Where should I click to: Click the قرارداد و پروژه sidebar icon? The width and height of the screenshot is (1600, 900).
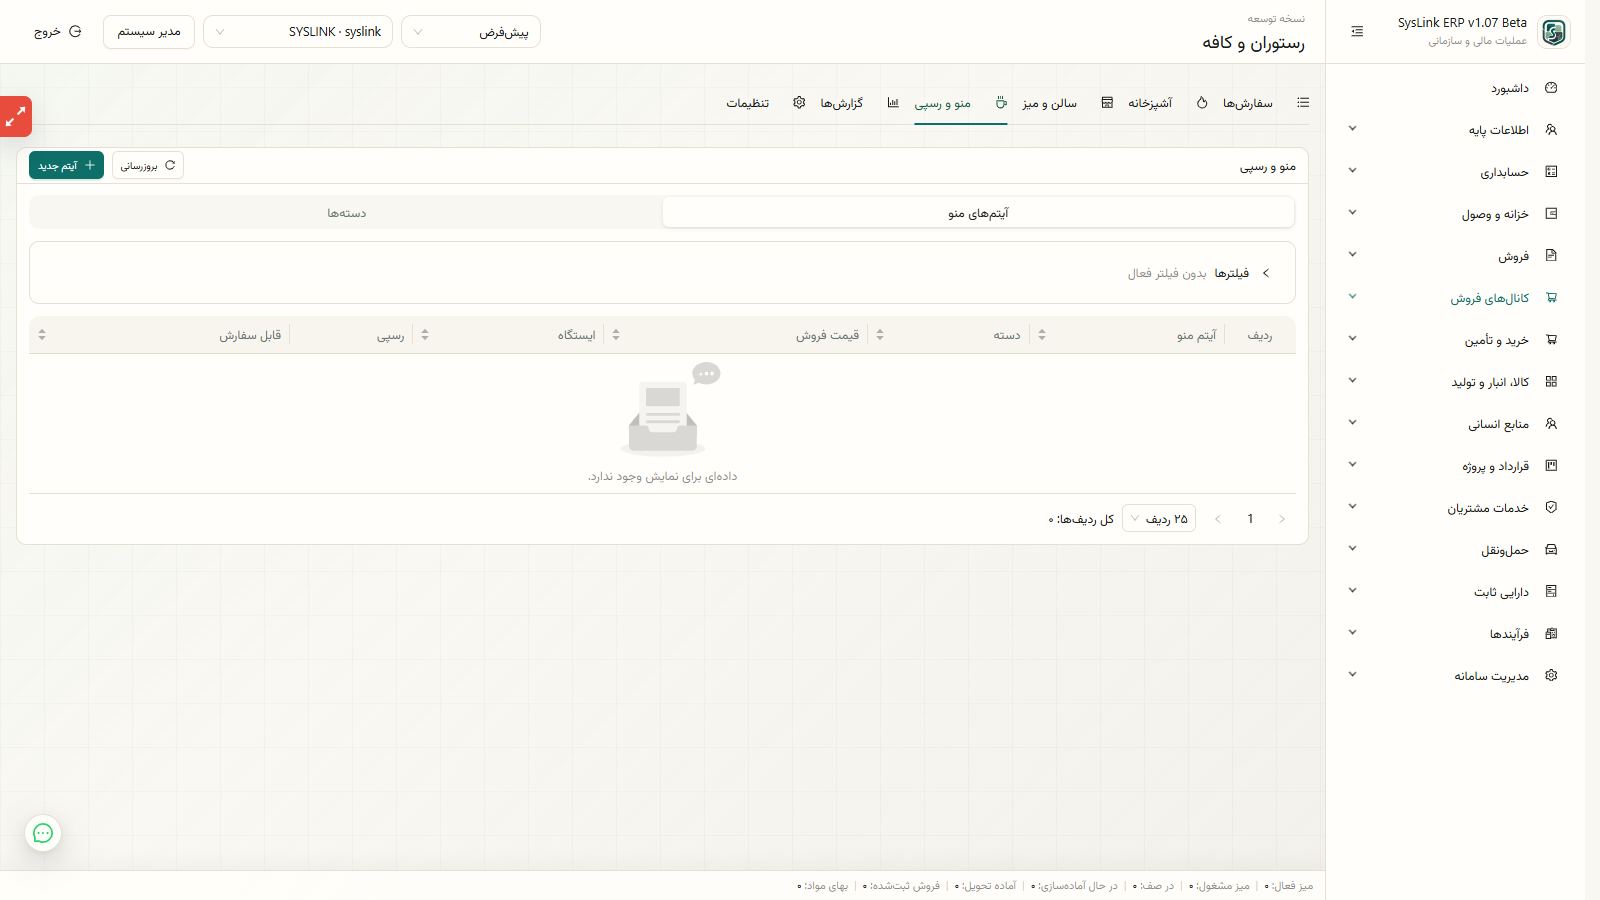(1551, 466)
